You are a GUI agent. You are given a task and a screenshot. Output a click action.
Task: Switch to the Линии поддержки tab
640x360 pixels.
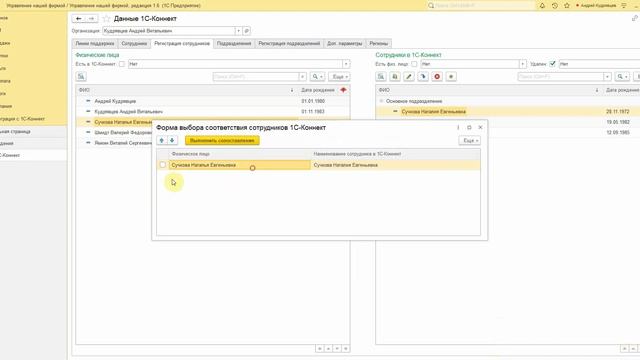pos(95,44)
